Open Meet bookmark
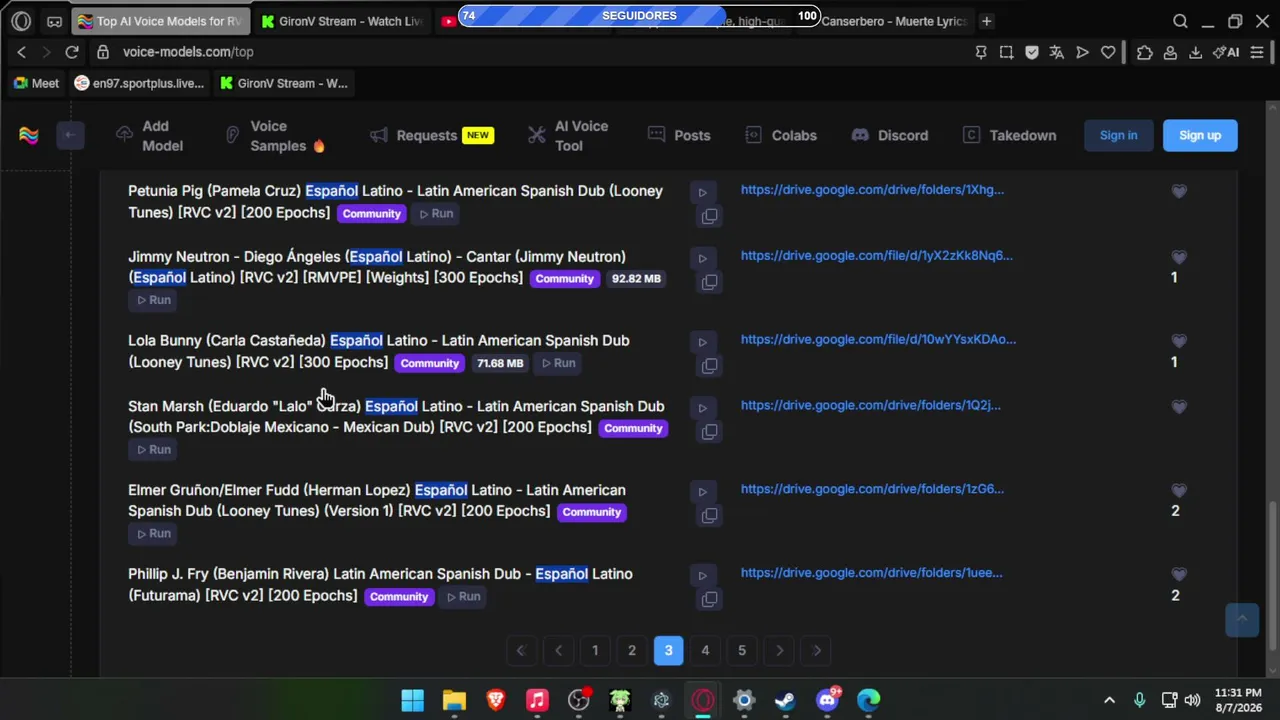The image size is (1280, 720). tap(36, 83)
